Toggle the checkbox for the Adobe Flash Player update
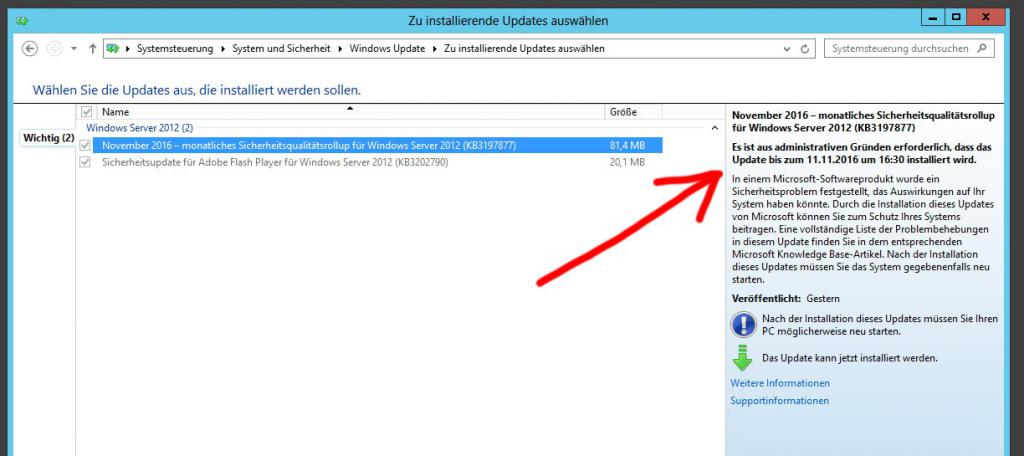The height and width of the screenshot is (456, 1024). click(x=85, y=162)
